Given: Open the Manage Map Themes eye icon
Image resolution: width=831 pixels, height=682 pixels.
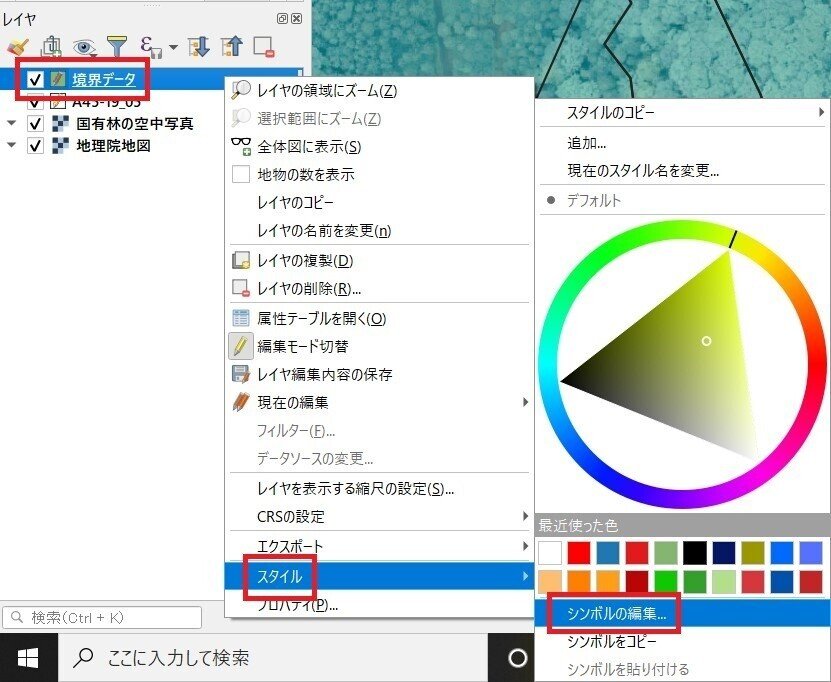Looking at the screenshot, I should click(x=83, y=46).
